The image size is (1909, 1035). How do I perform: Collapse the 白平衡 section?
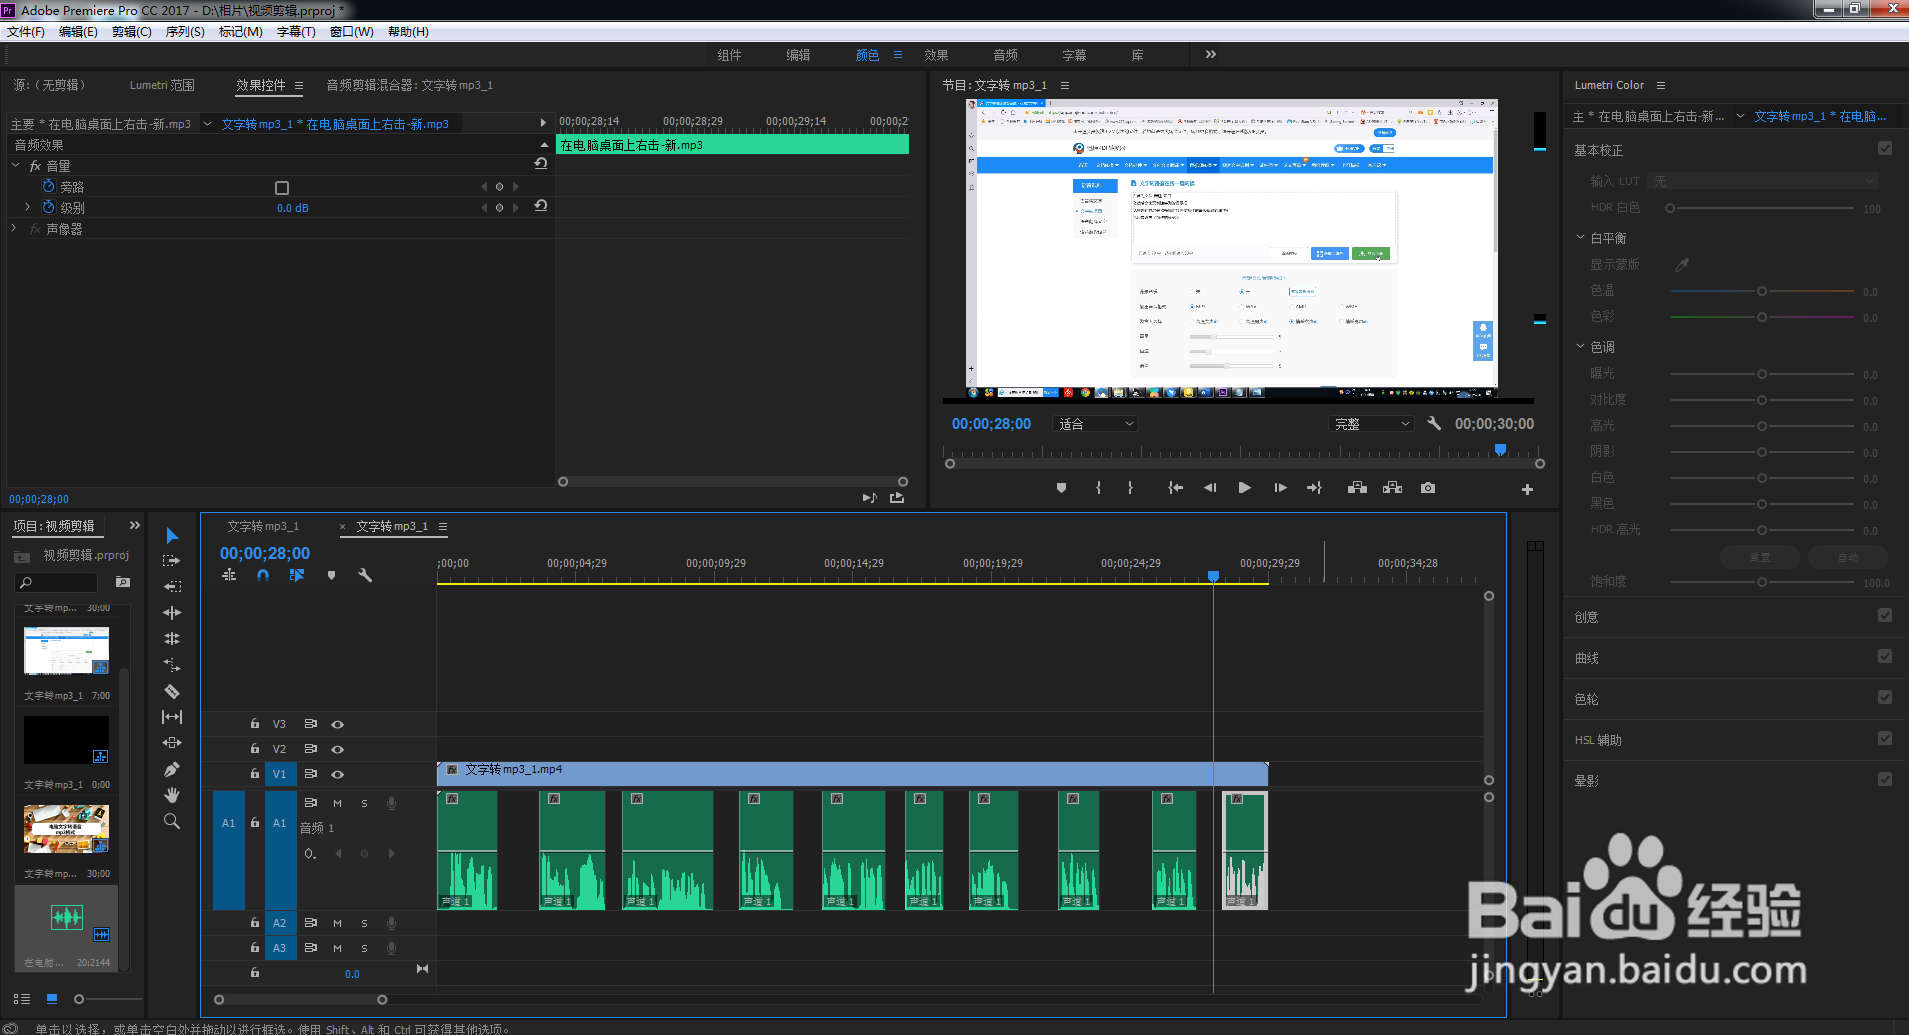[x=1580, y=238]
